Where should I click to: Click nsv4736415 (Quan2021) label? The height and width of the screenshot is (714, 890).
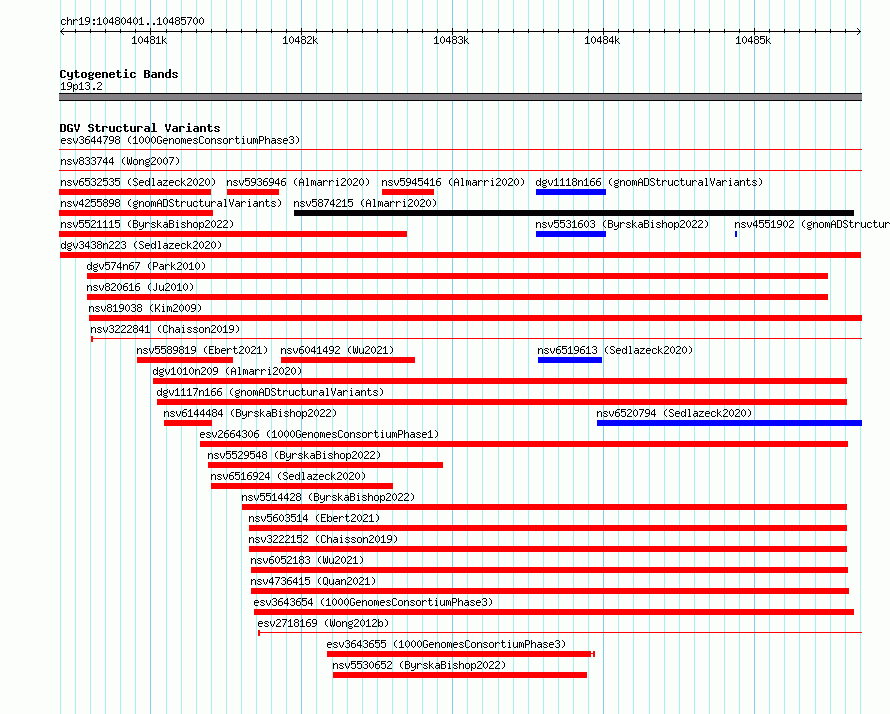pos(313,581)
